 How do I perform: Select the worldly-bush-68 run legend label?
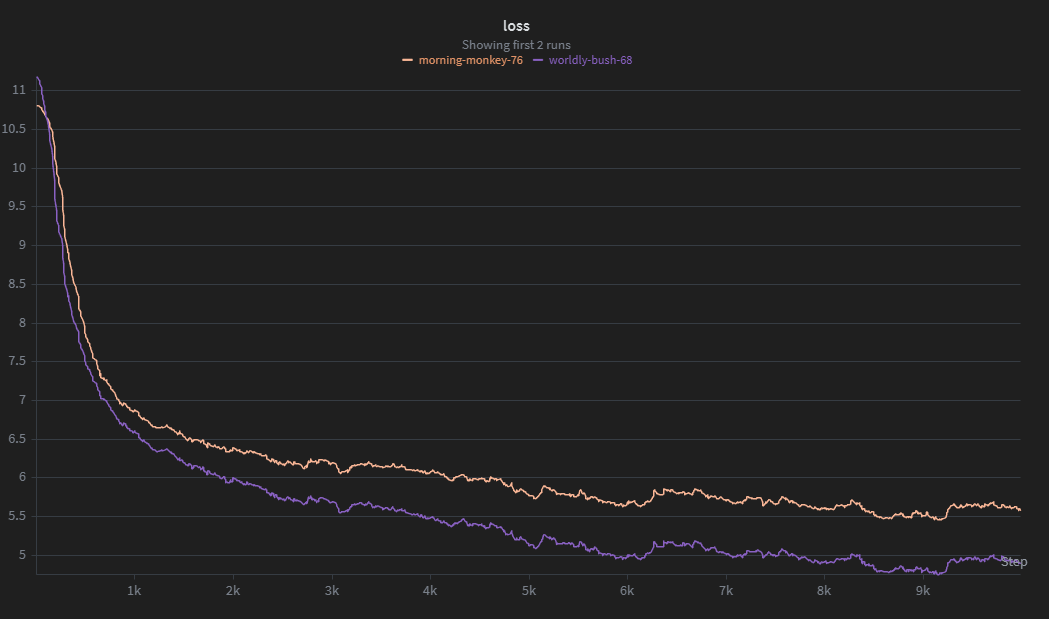(x=590, y=60)
